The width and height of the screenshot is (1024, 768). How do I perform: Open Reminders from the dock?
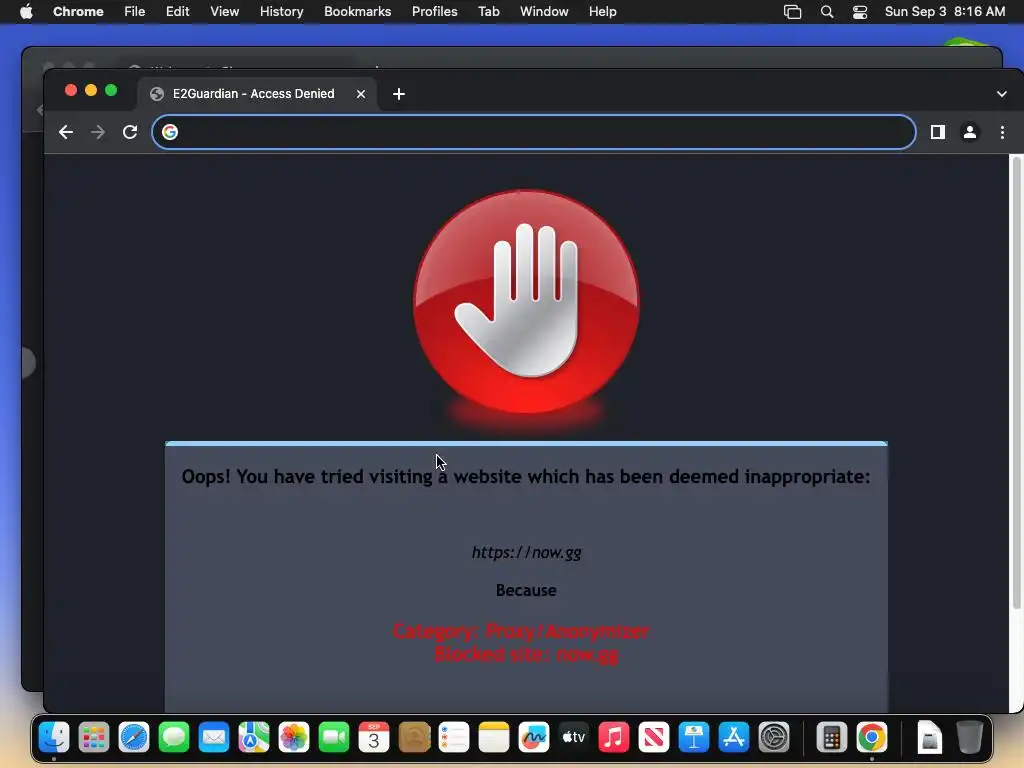(454, 738)
